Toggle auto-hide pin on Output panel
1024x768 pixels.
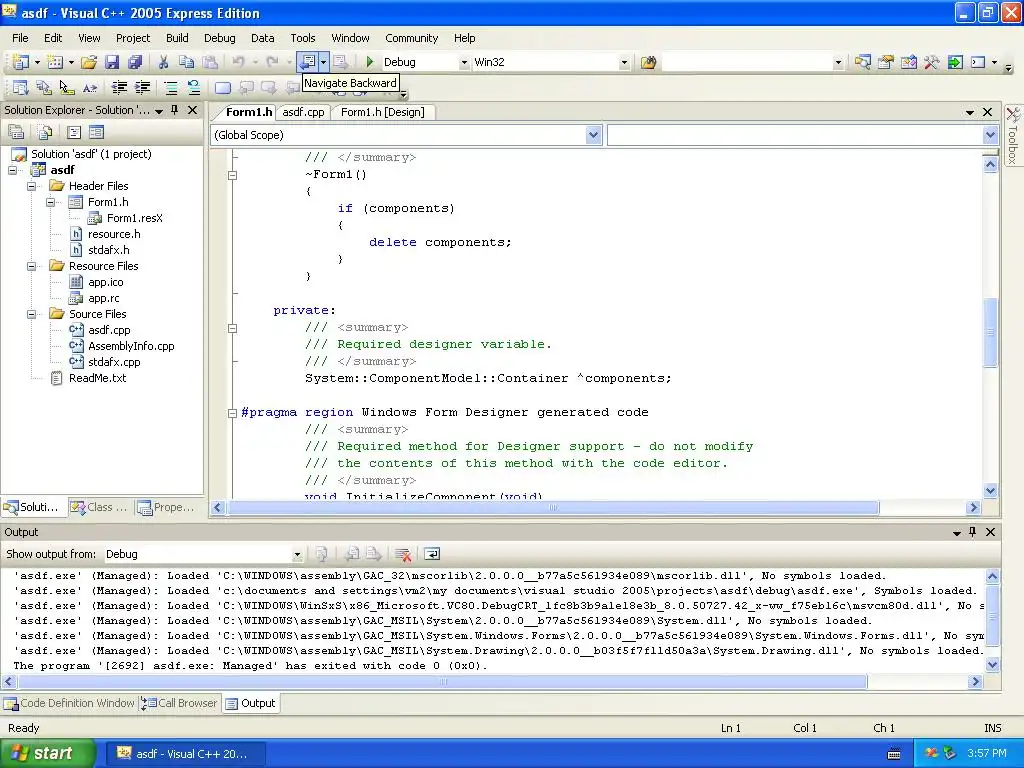click(x=972, y=532)
